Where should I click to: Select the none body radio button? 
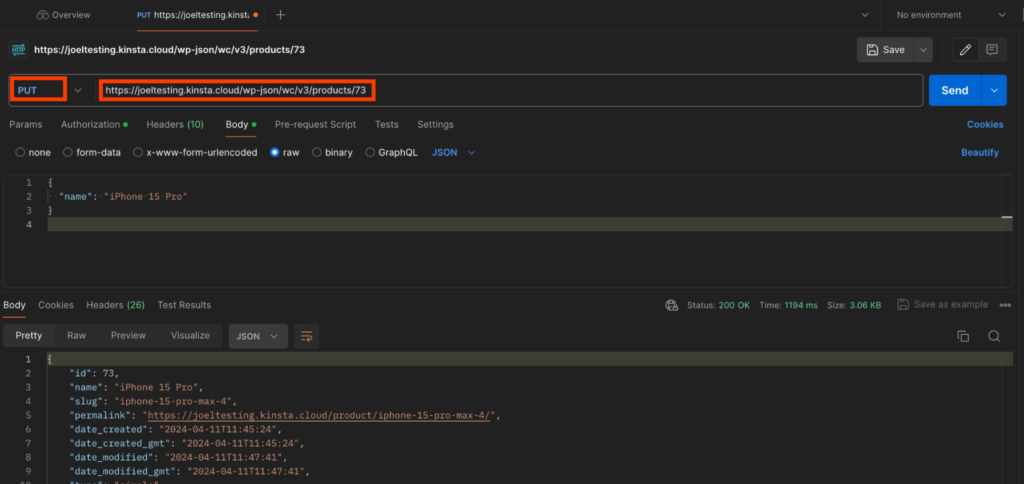pos(20,153)
